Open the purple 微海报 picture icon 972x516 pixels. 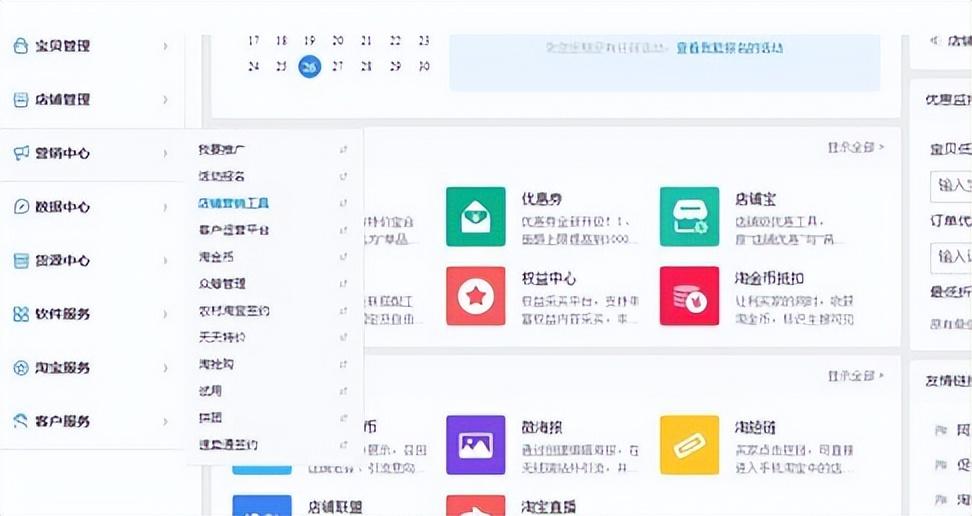click(x=475, y=445)
